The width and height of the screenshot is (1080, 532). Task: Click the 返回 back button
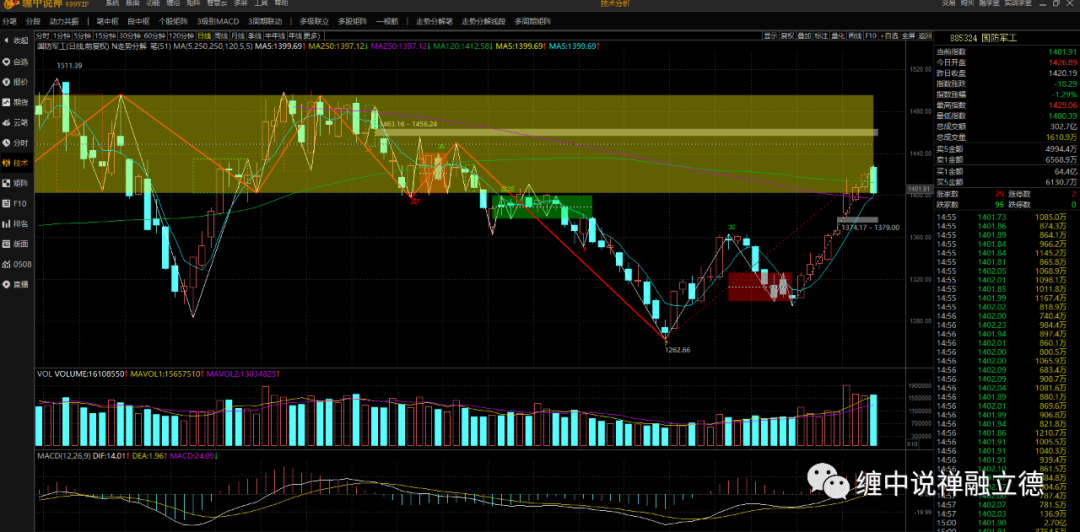coord(924,36)
